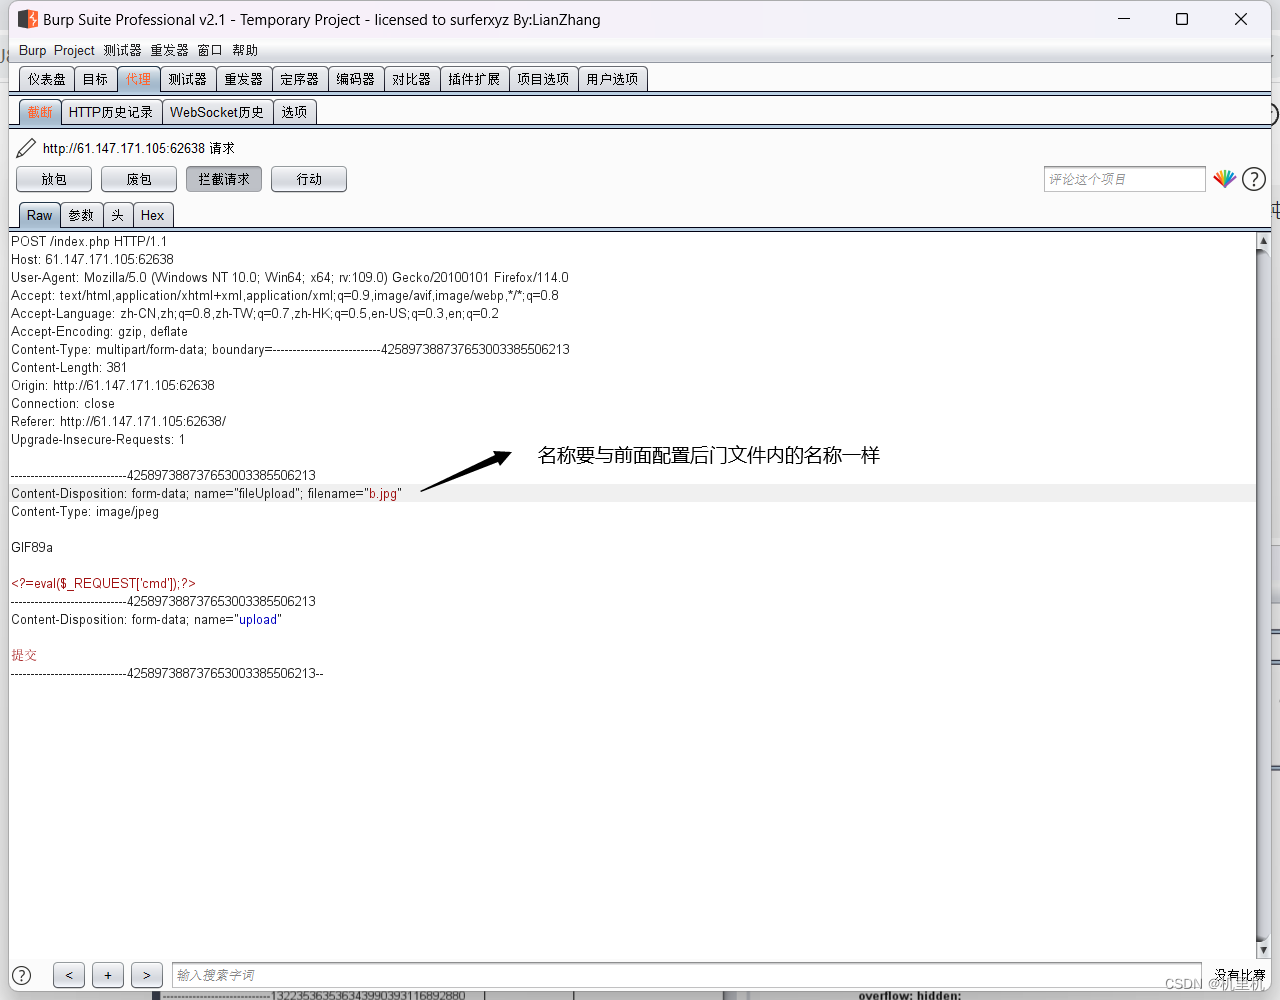Click the GIF89a line

coord(32,547)
